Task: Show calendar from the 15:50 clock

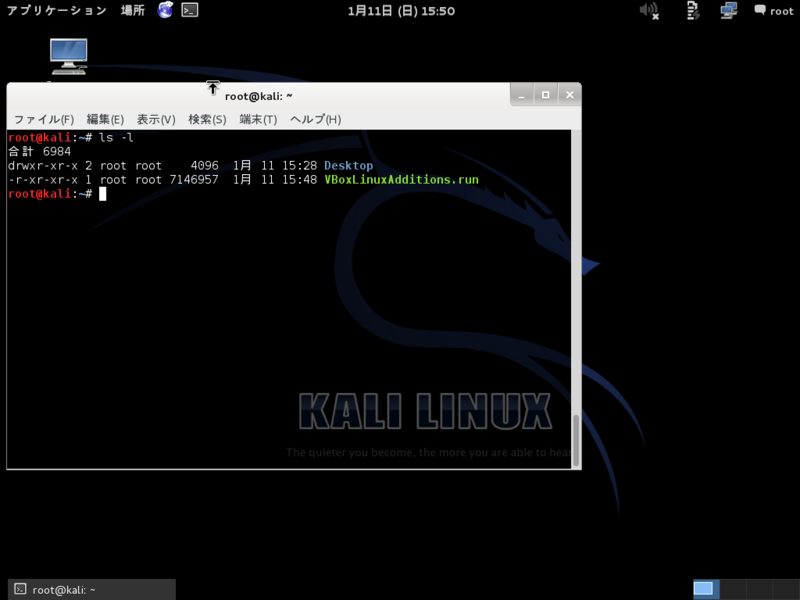Action: [401, 11]
